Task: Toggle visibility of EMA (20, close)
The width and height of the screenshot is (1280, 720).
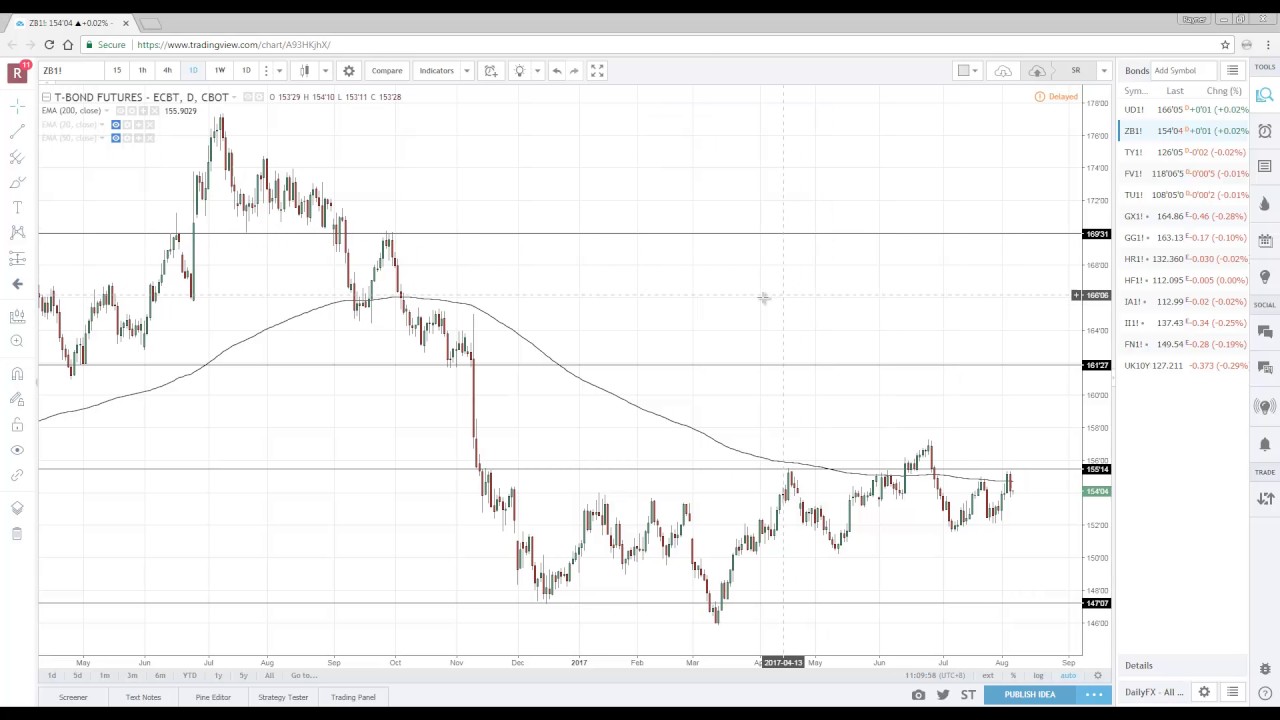Action: (x=116, y=125)
